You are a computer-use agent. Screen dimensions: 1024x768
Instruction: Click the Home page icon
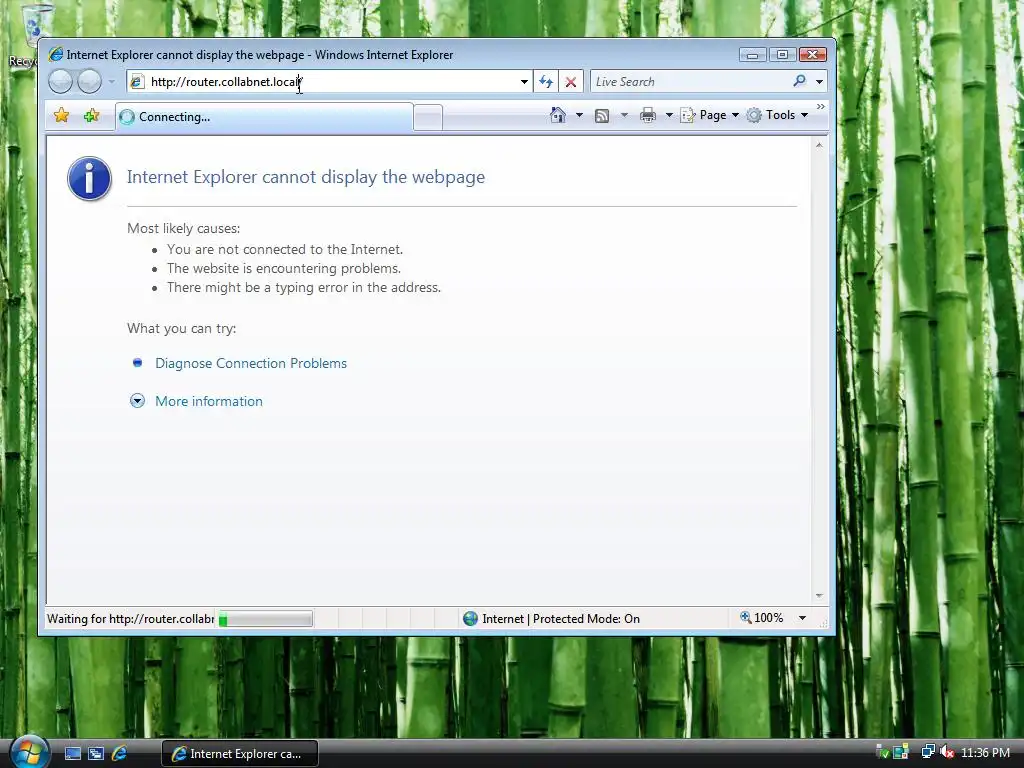point(558,115)
